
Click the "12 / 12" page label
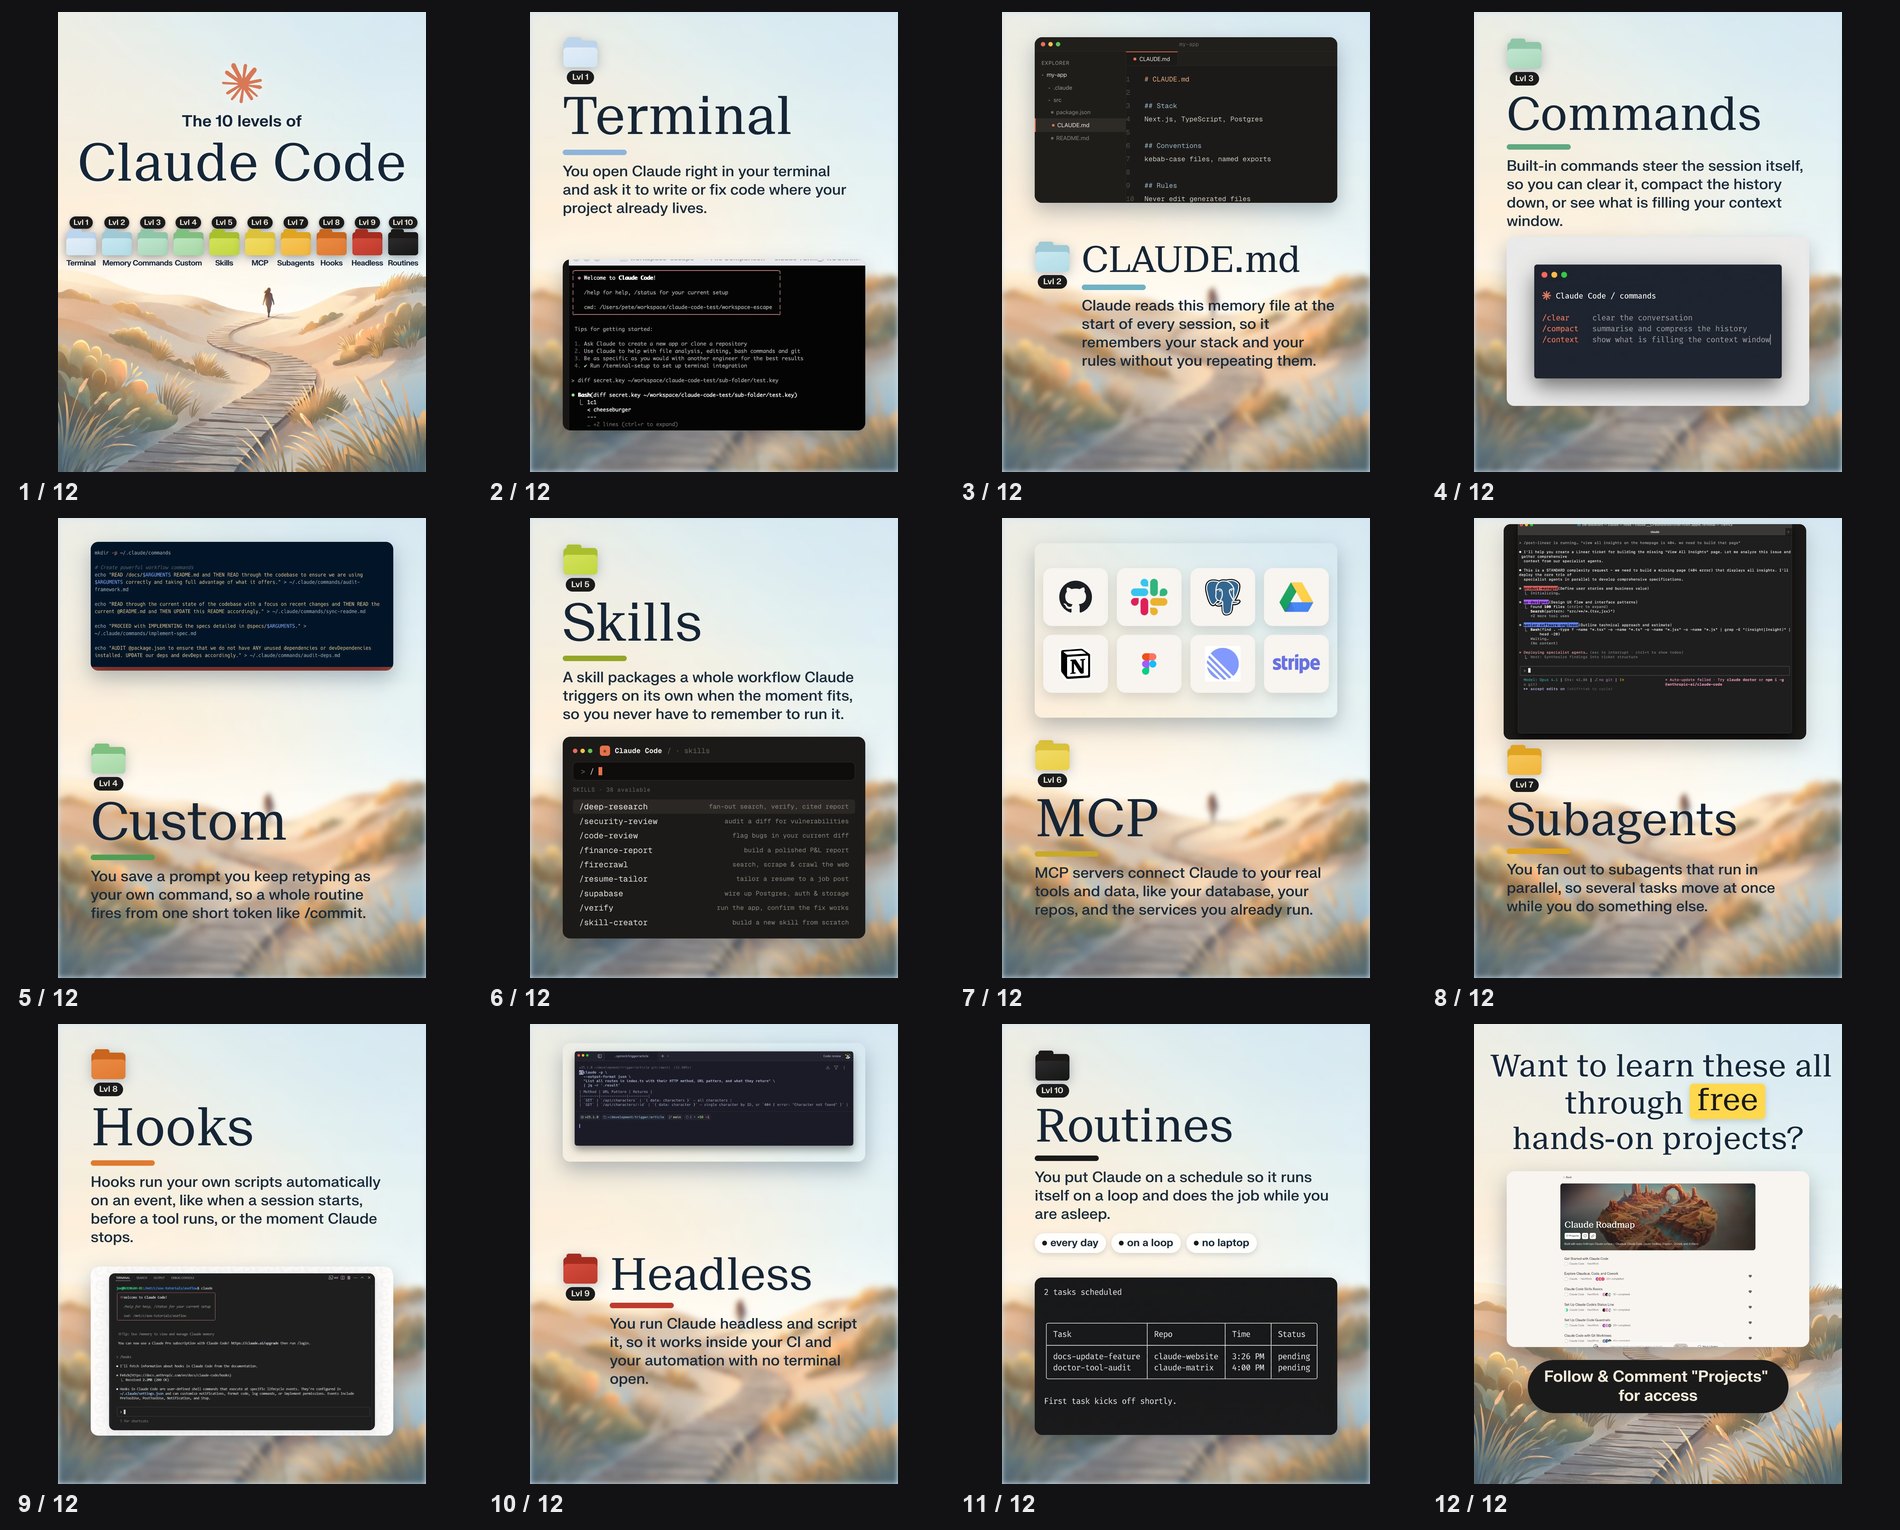tap(1471, 1504)
